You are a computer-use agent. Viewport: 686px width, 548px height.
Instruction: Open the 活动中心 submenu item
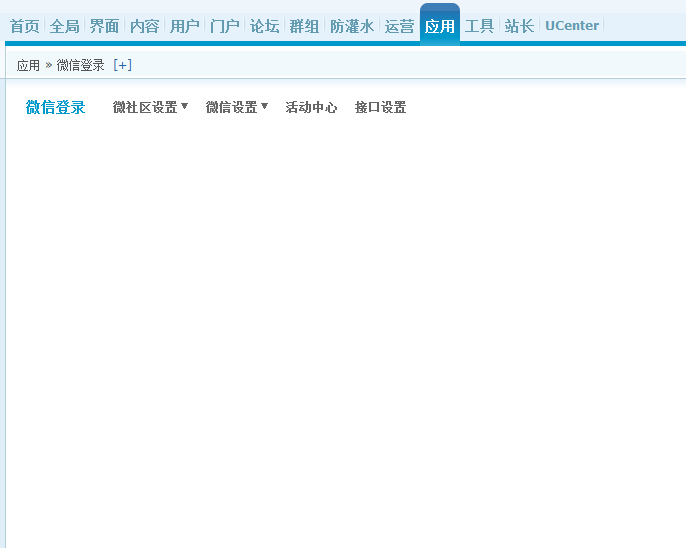tap(312, 107)
